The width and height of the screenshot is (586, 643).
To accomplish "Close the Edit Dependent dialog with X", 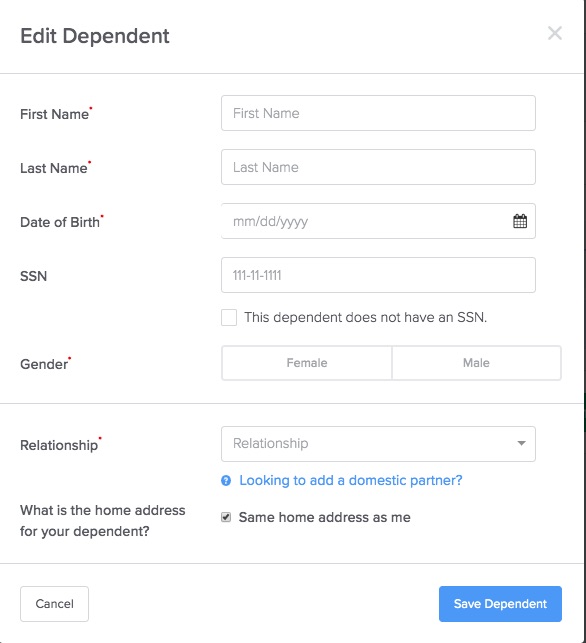I will (555, 33).
